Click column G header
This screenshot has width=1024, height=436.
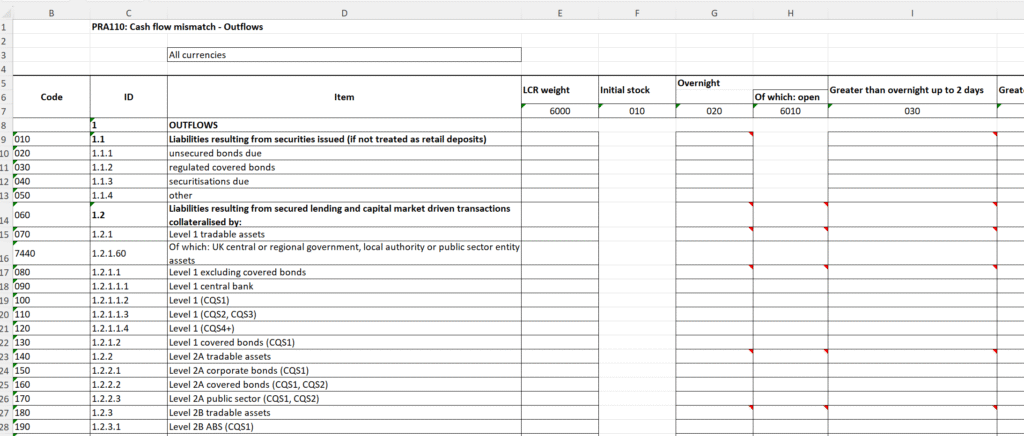[x=714, y=12]
